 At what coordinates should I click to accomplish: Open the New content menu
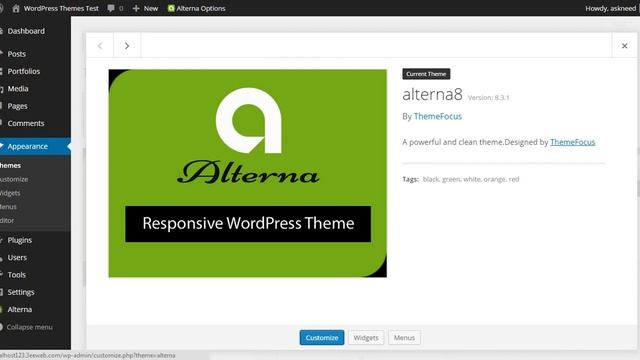click(151, 8)
